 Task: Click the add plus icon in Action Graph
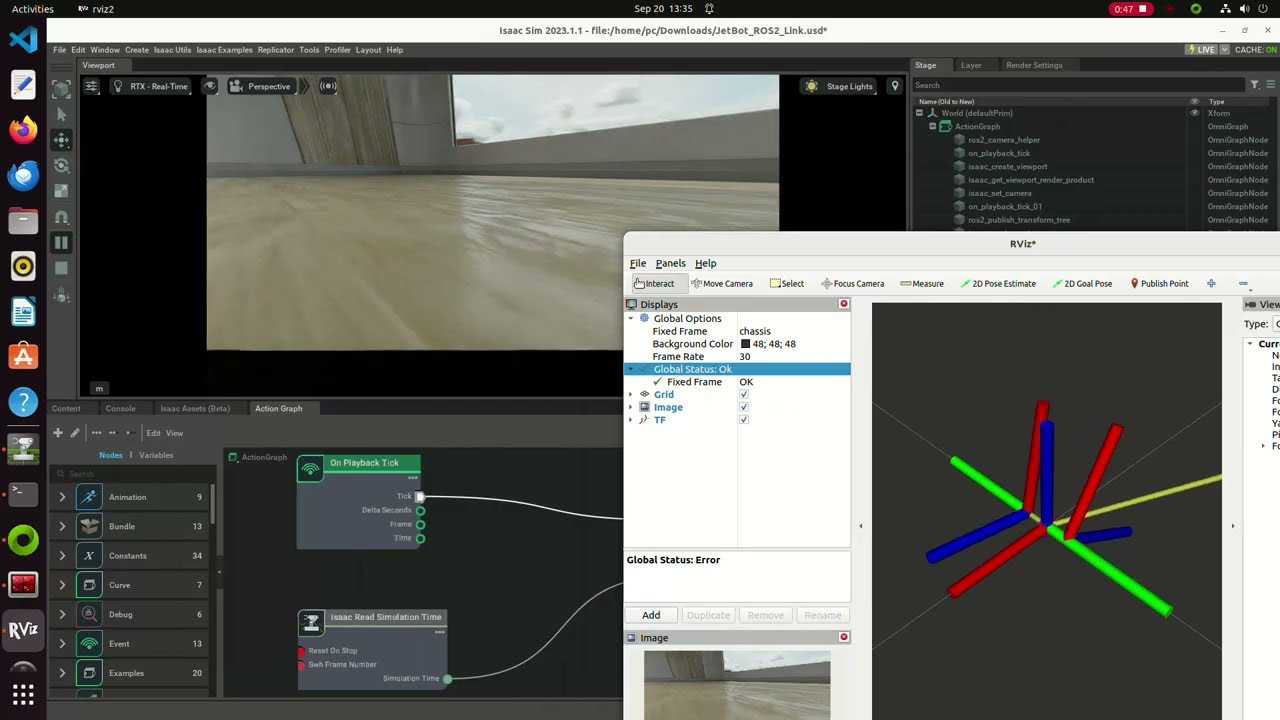[58, 433]
